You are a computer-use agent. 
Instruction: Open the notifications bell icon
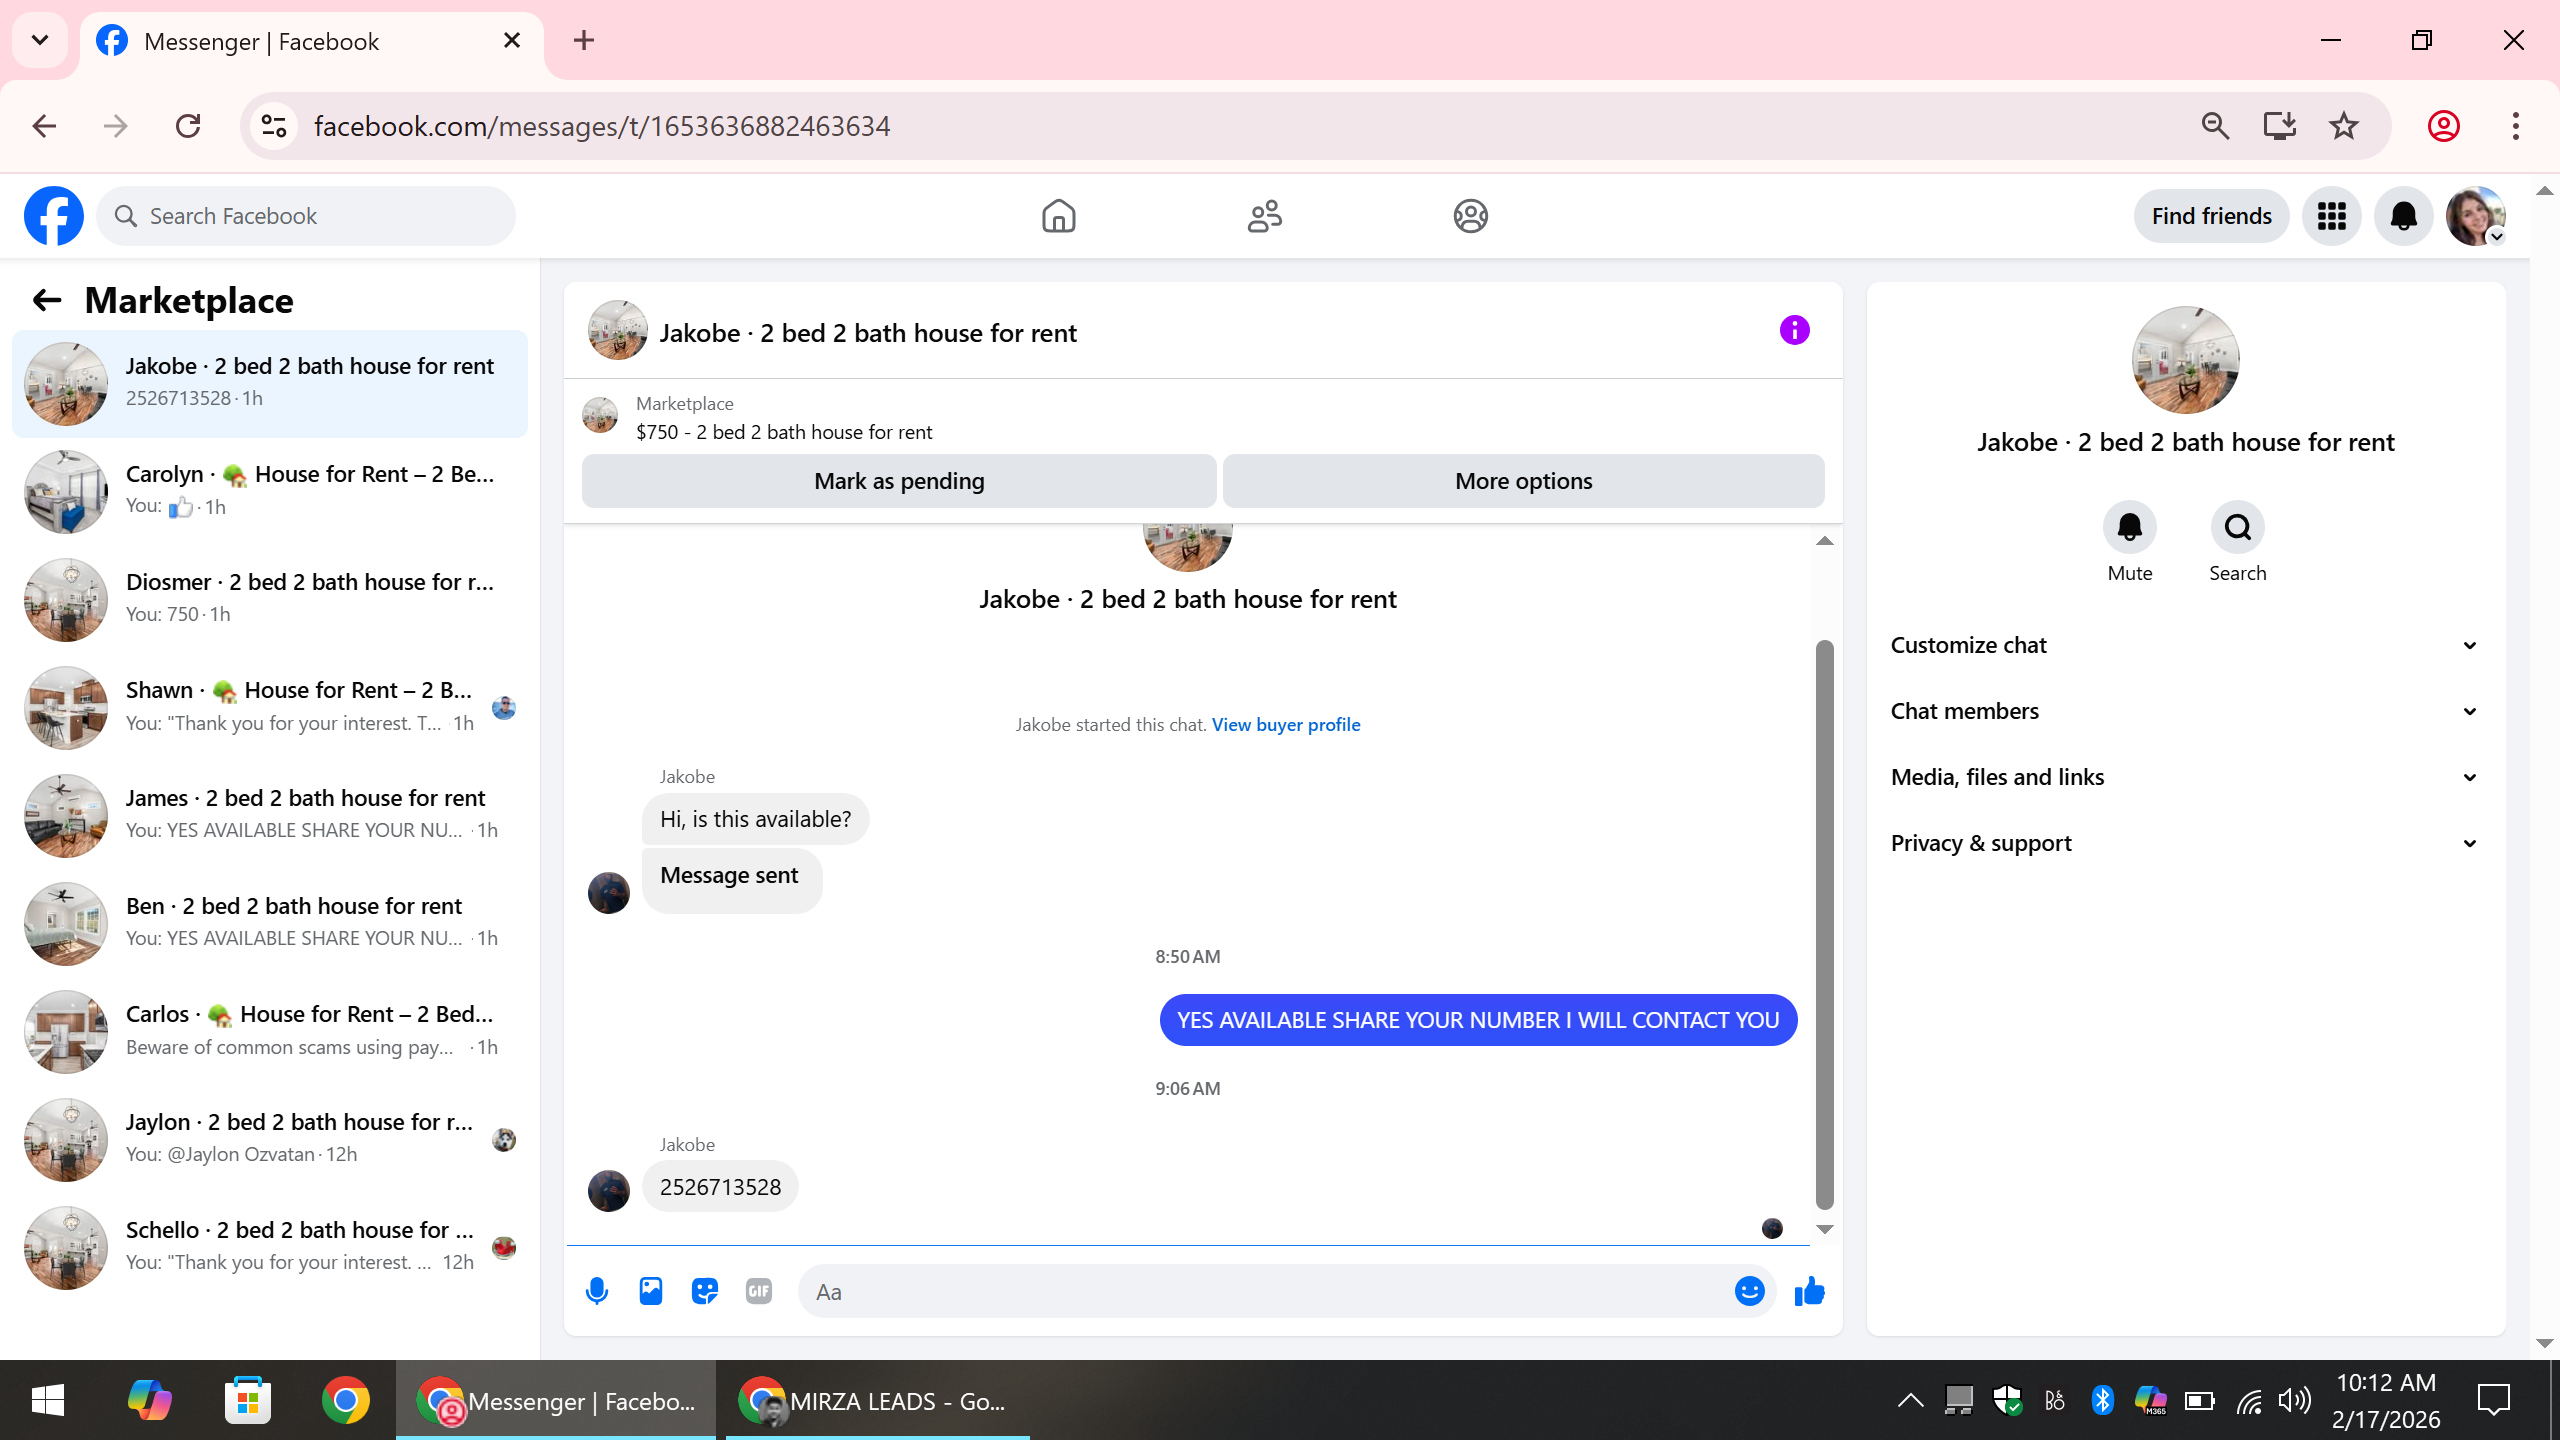coord(2403,216)
